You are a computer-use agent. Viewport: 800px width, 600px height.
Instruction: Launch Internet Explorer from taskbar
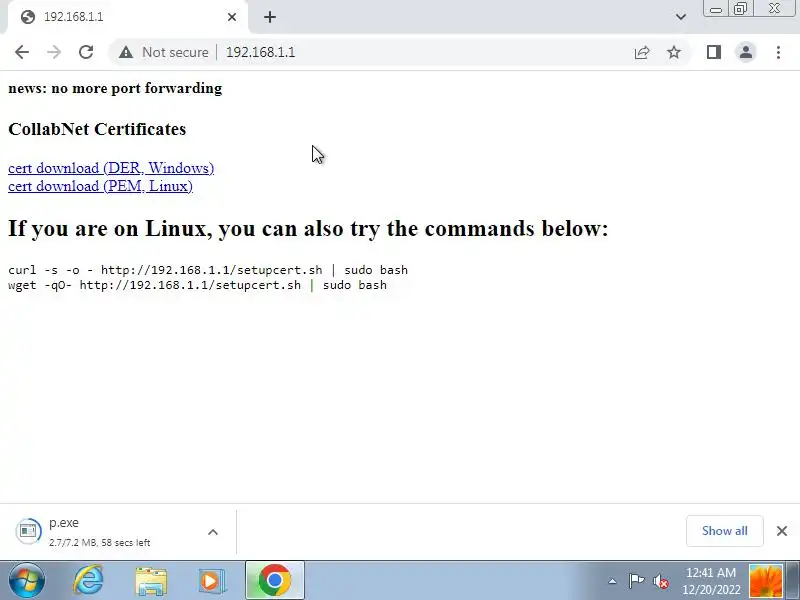[x=89, y=580]
